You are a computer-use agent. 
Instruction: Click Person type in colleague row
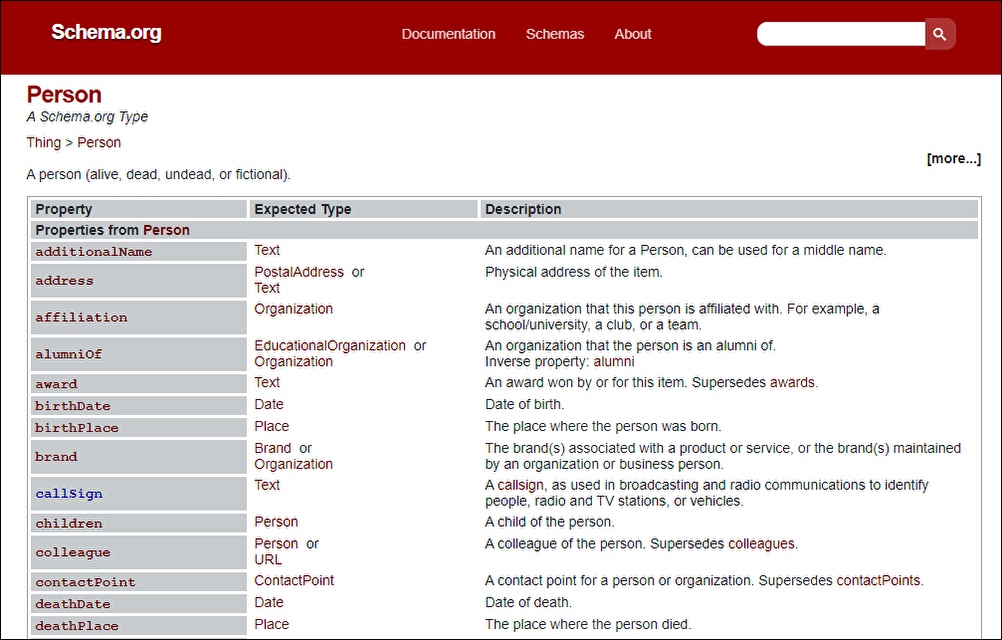coord(276,544)
